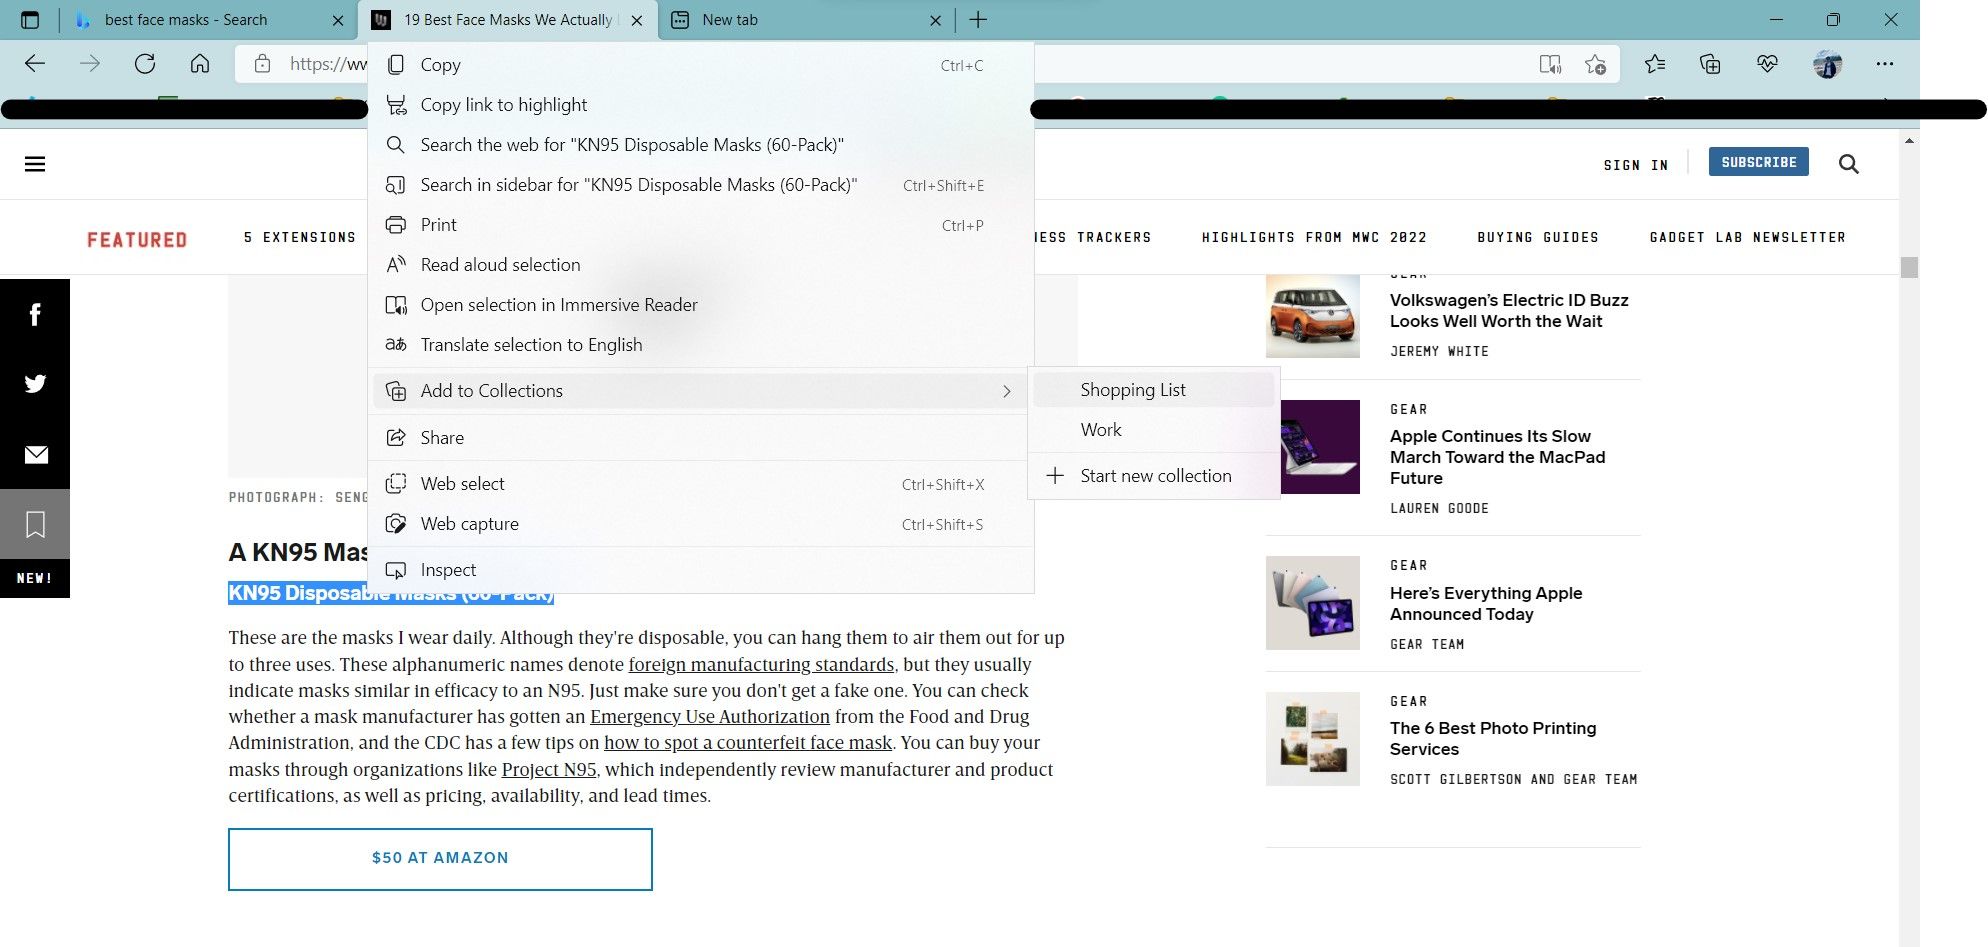Open selection in Immersive Reader

coord(700,305)
